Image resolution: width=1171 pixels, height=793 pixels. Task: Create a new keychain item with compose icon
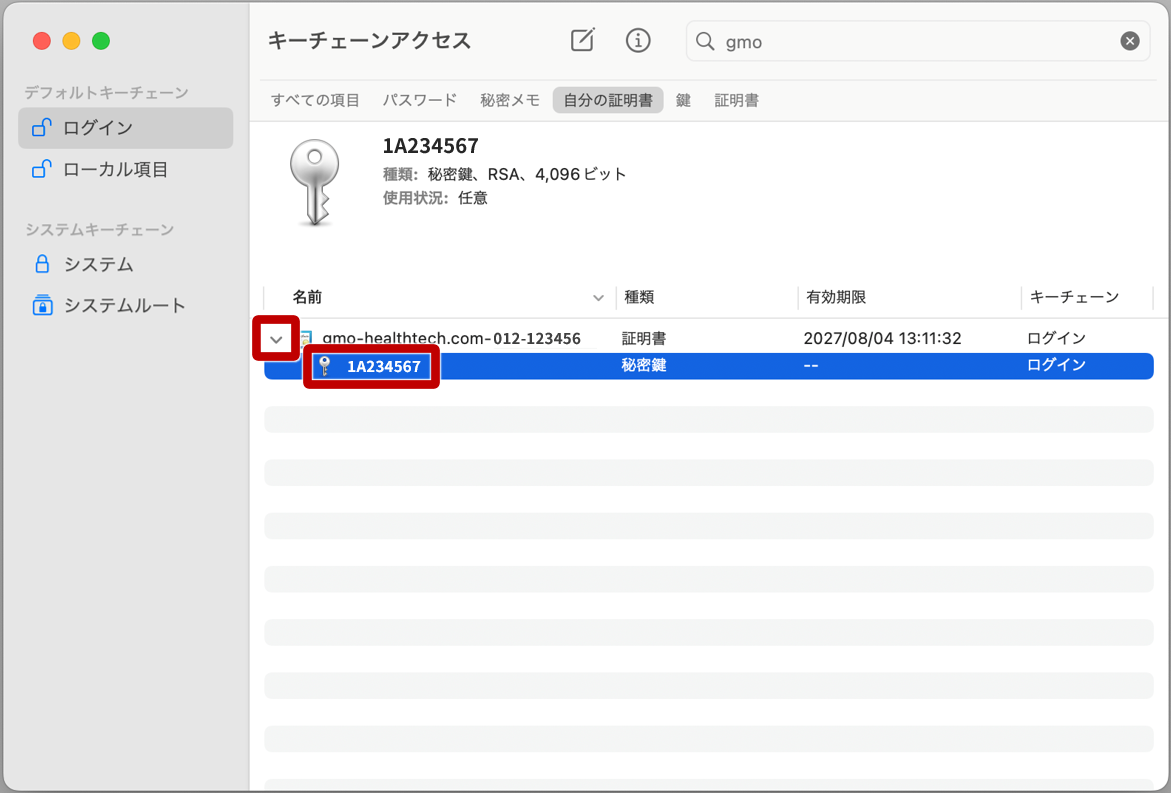[583, 40]
